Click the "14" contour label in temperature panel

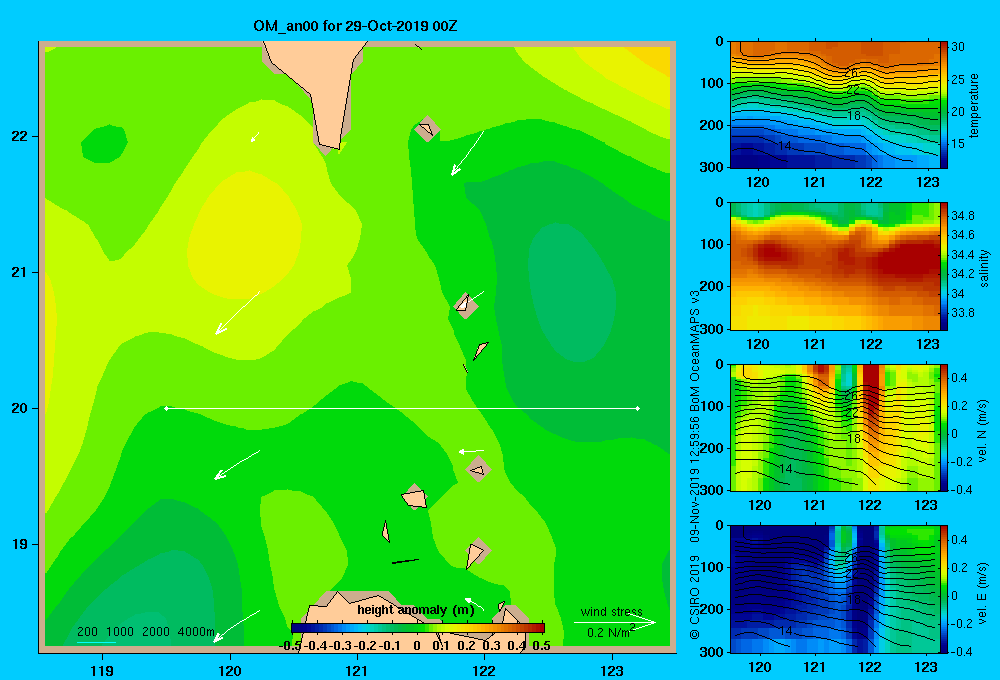tap(785, 146)
